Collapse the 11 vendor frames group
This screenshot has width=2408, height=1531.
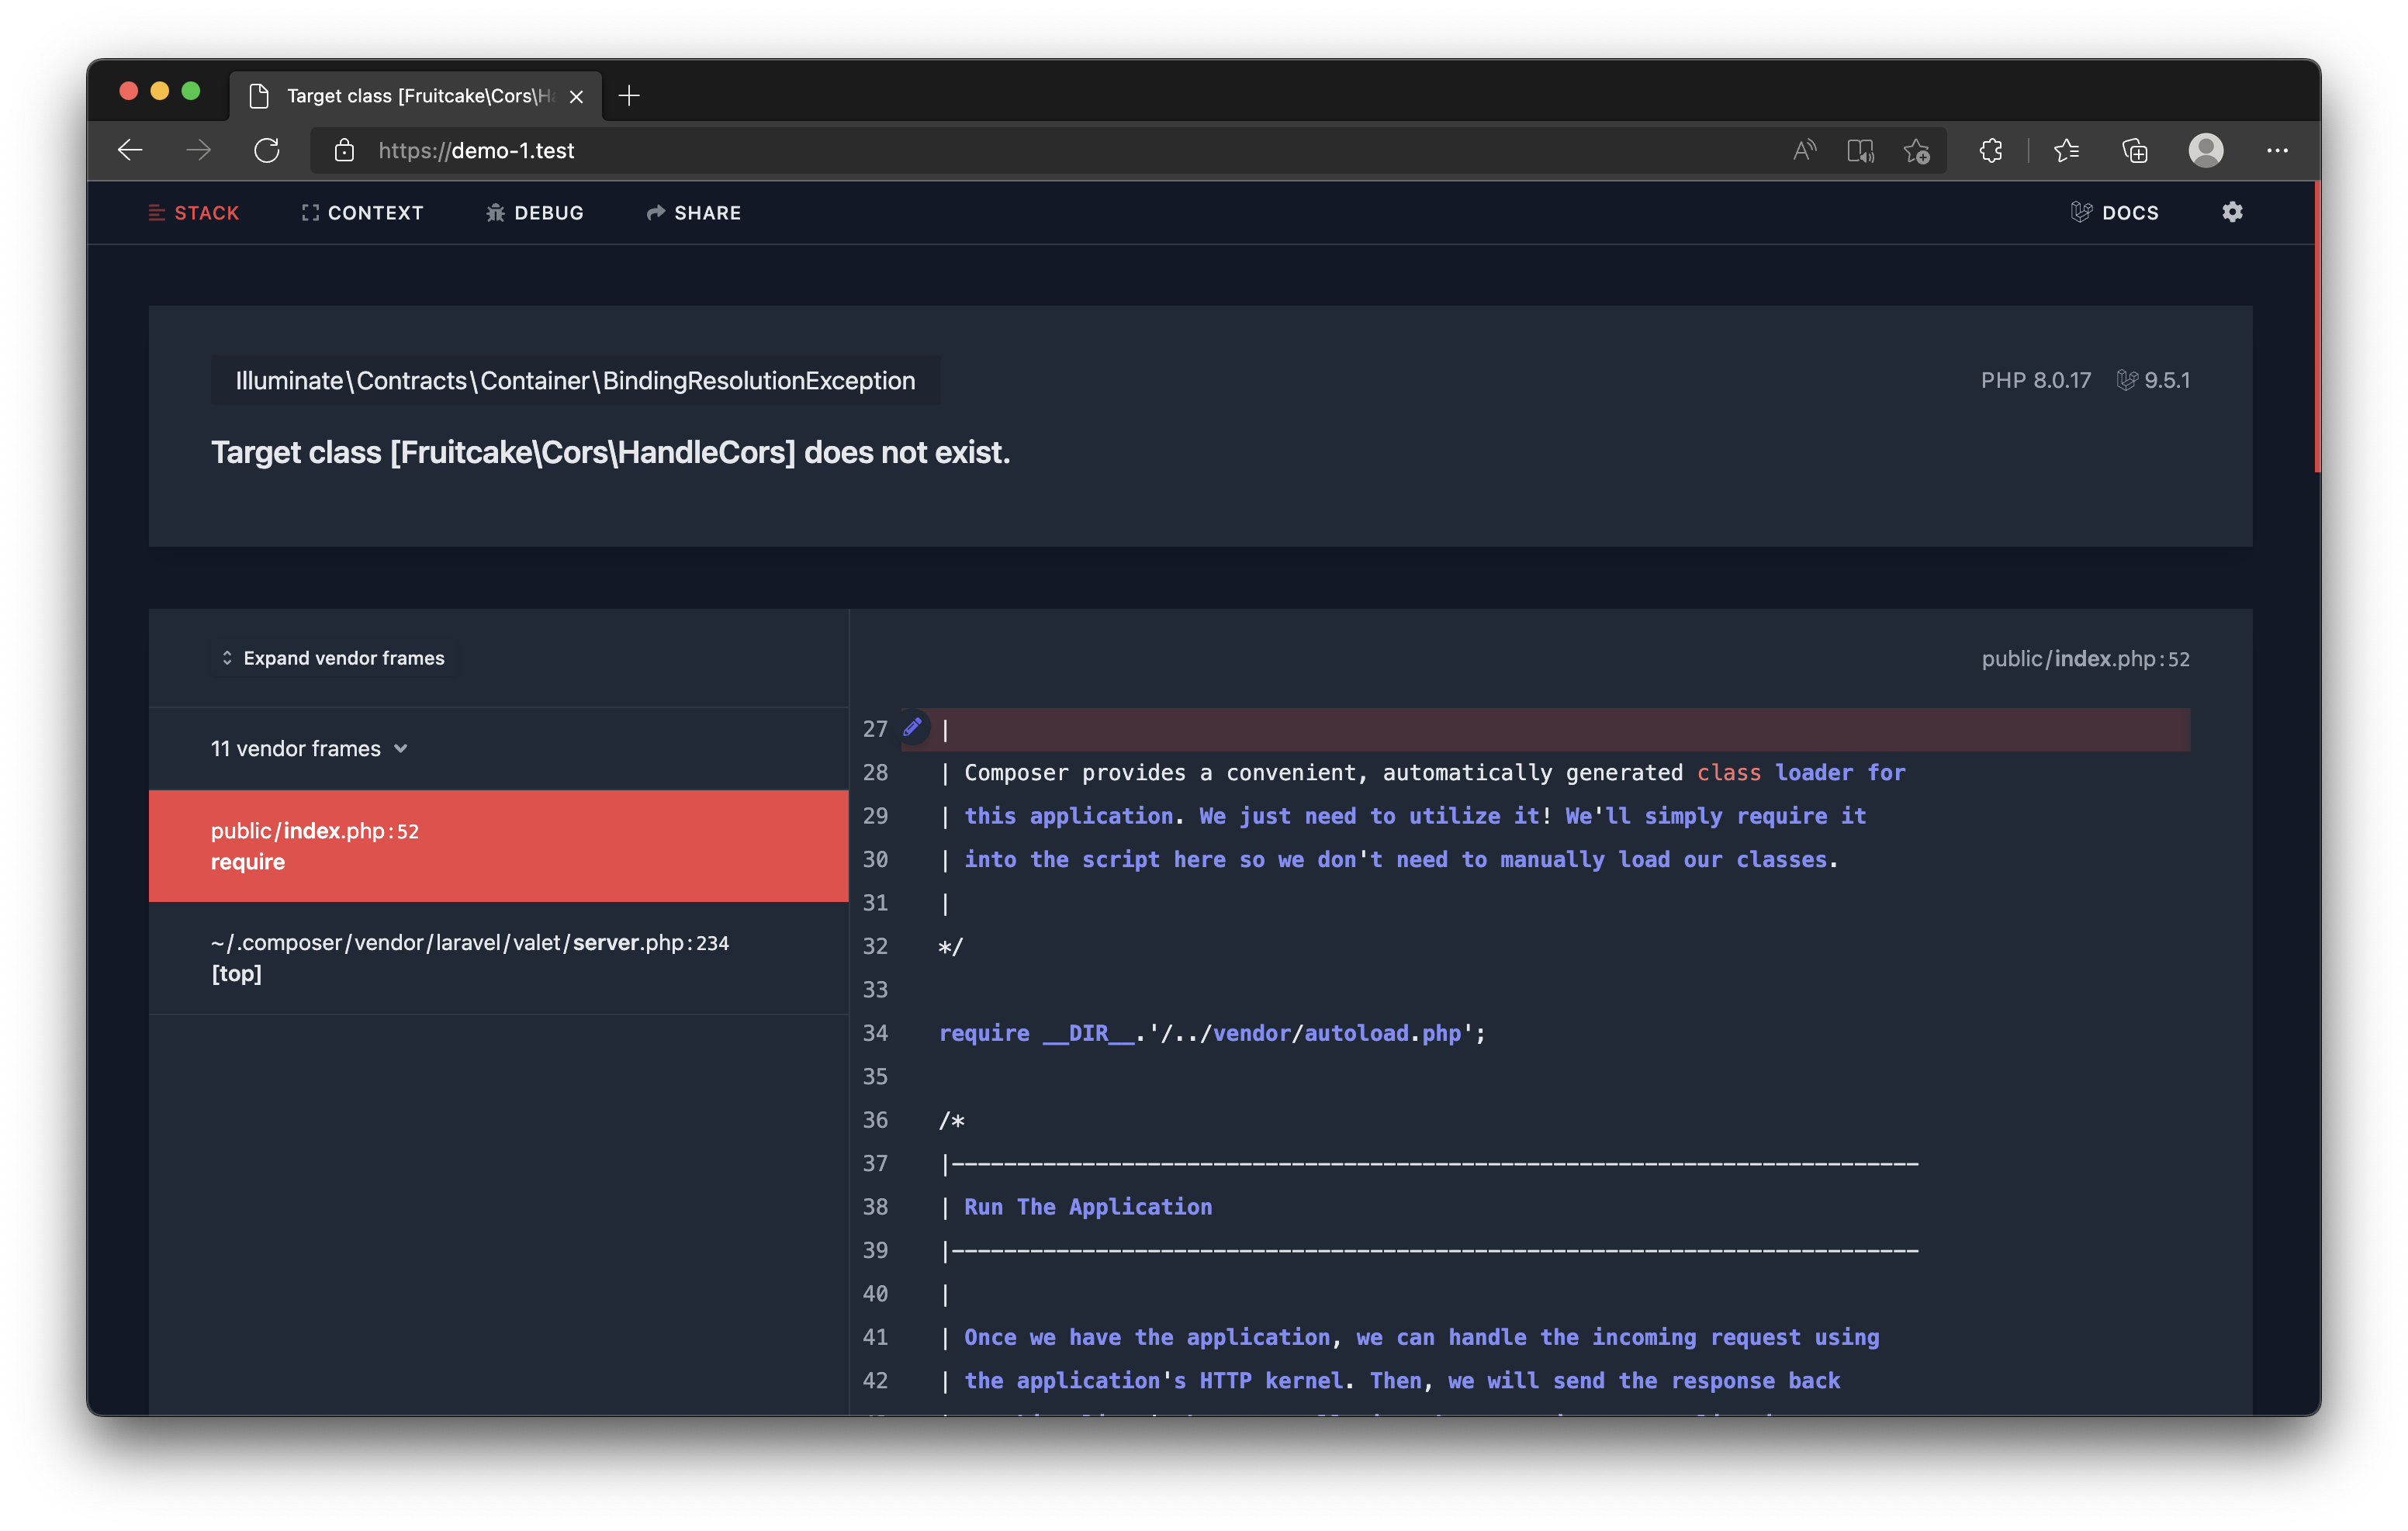click(309, 747)
